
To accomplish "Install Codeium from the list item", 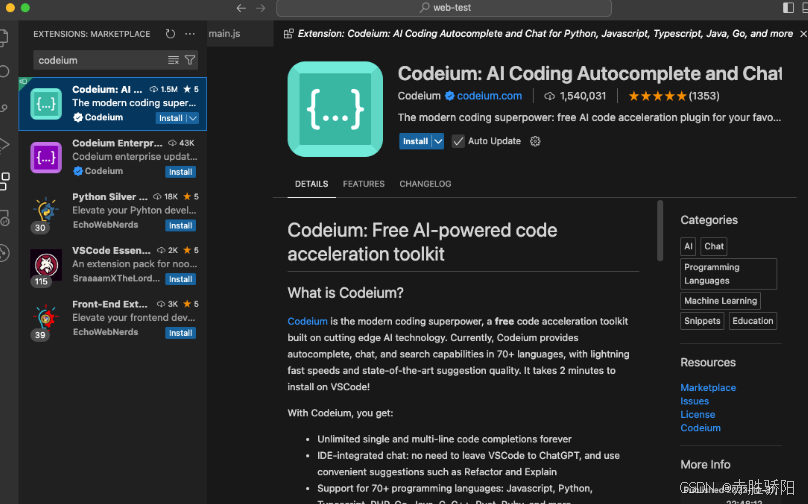I will (x=171, y=118).
